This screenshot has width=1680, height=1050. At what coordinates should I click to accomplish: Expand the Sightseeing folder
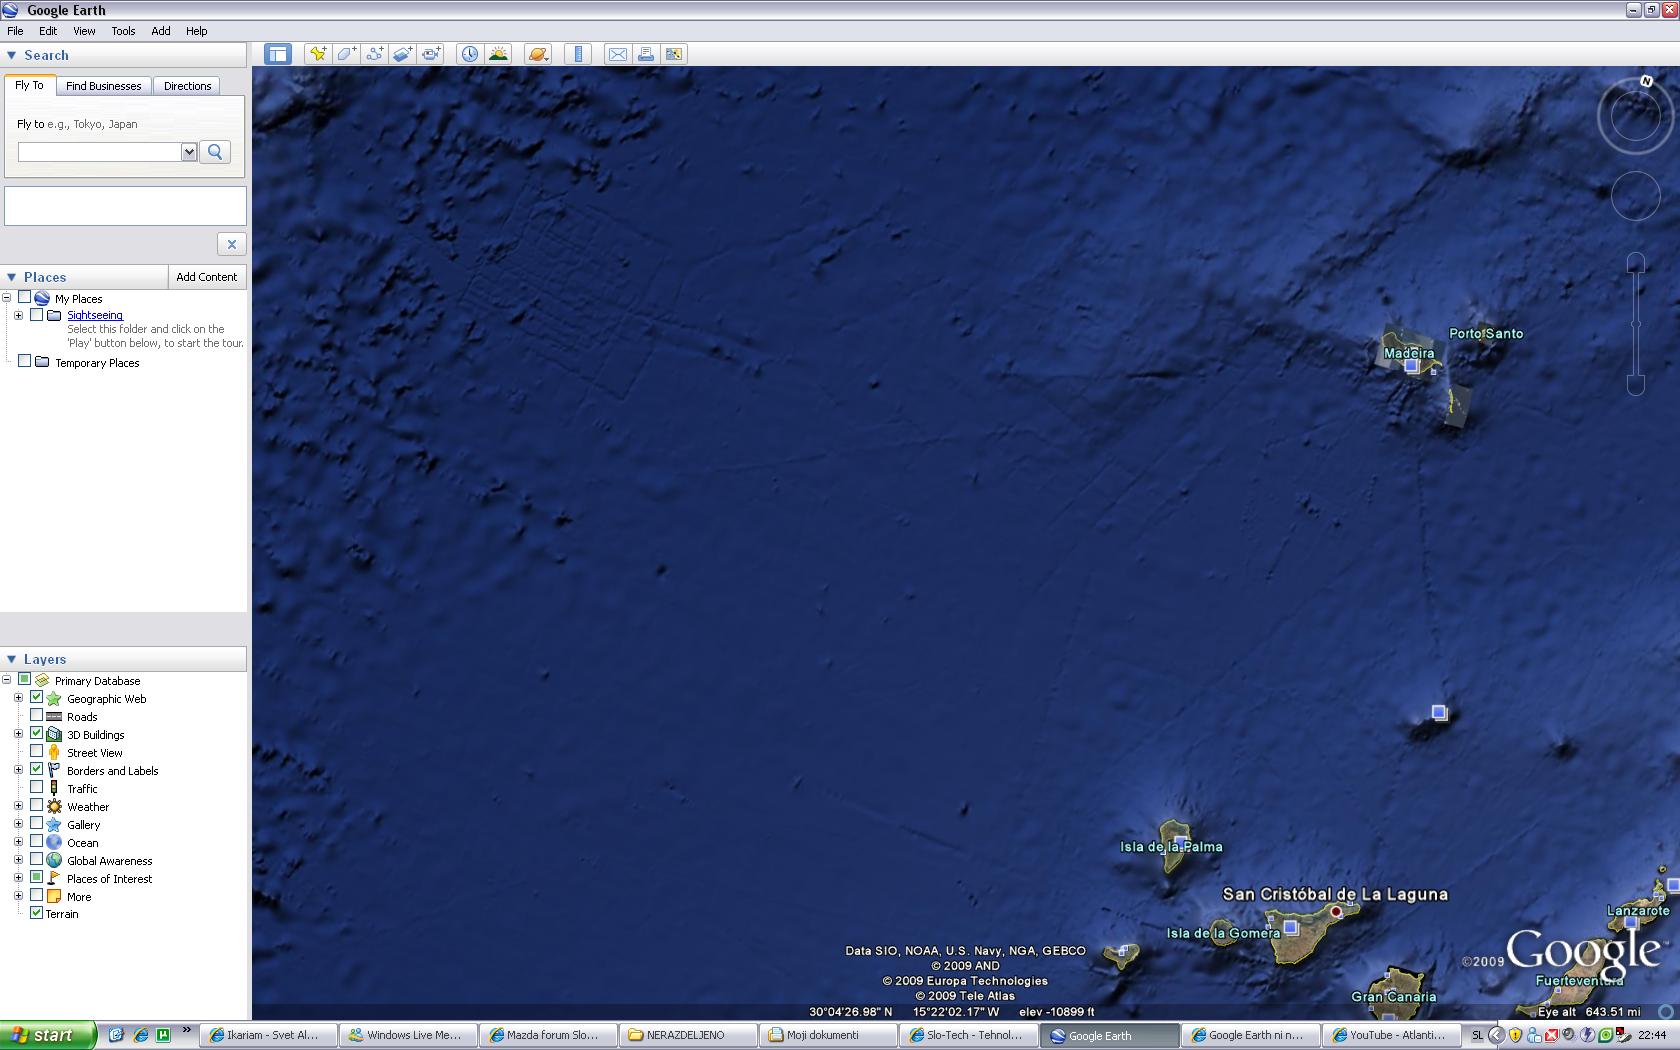[18, 315]
